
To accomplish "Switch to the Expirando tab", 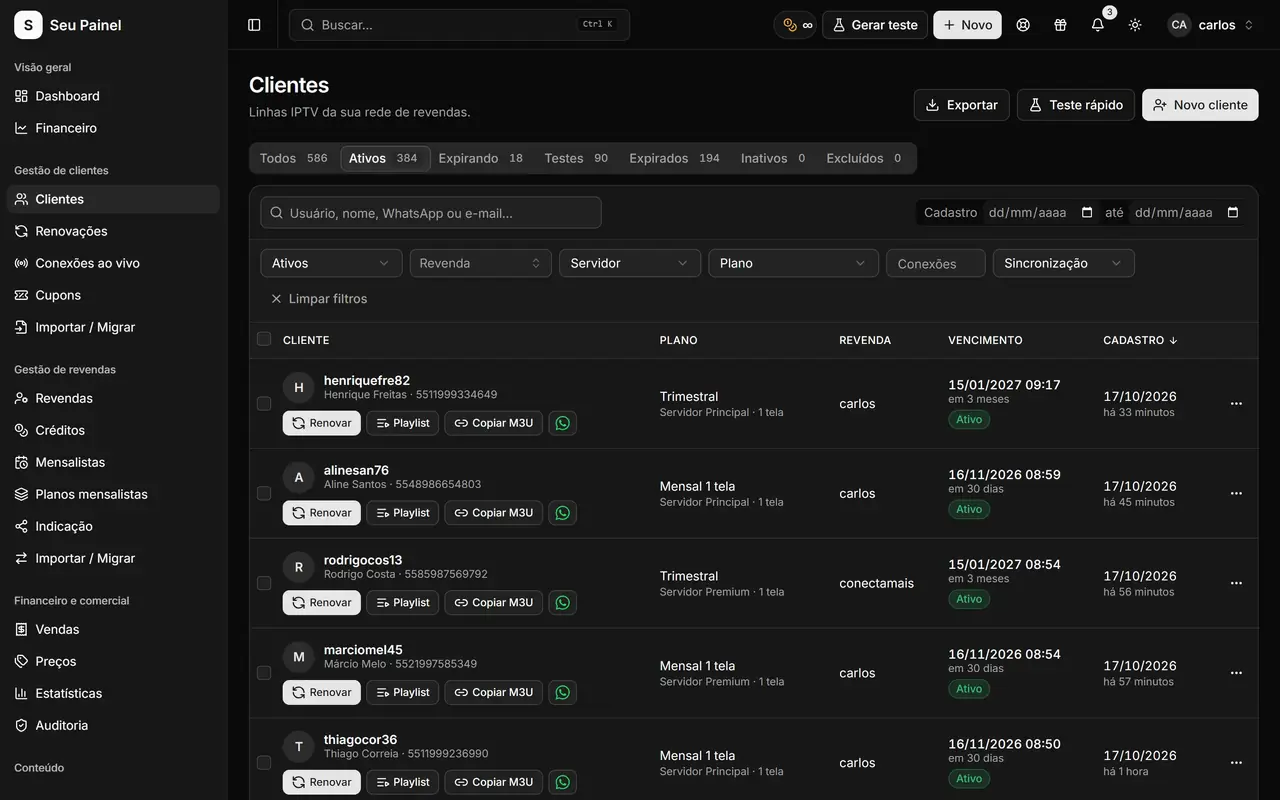I will [481, 158].
